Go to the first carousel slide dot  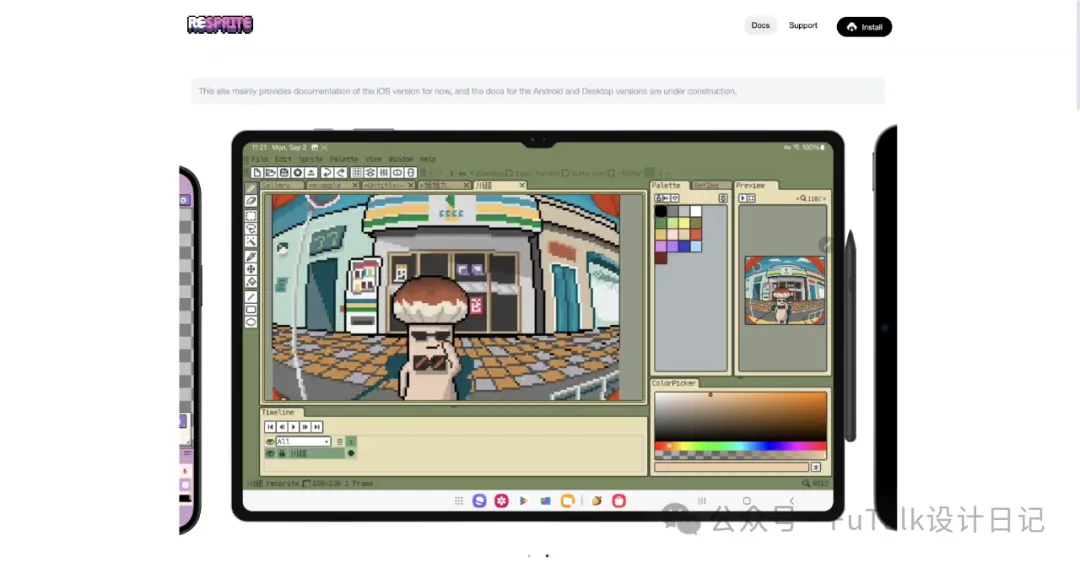pos(529,555)
